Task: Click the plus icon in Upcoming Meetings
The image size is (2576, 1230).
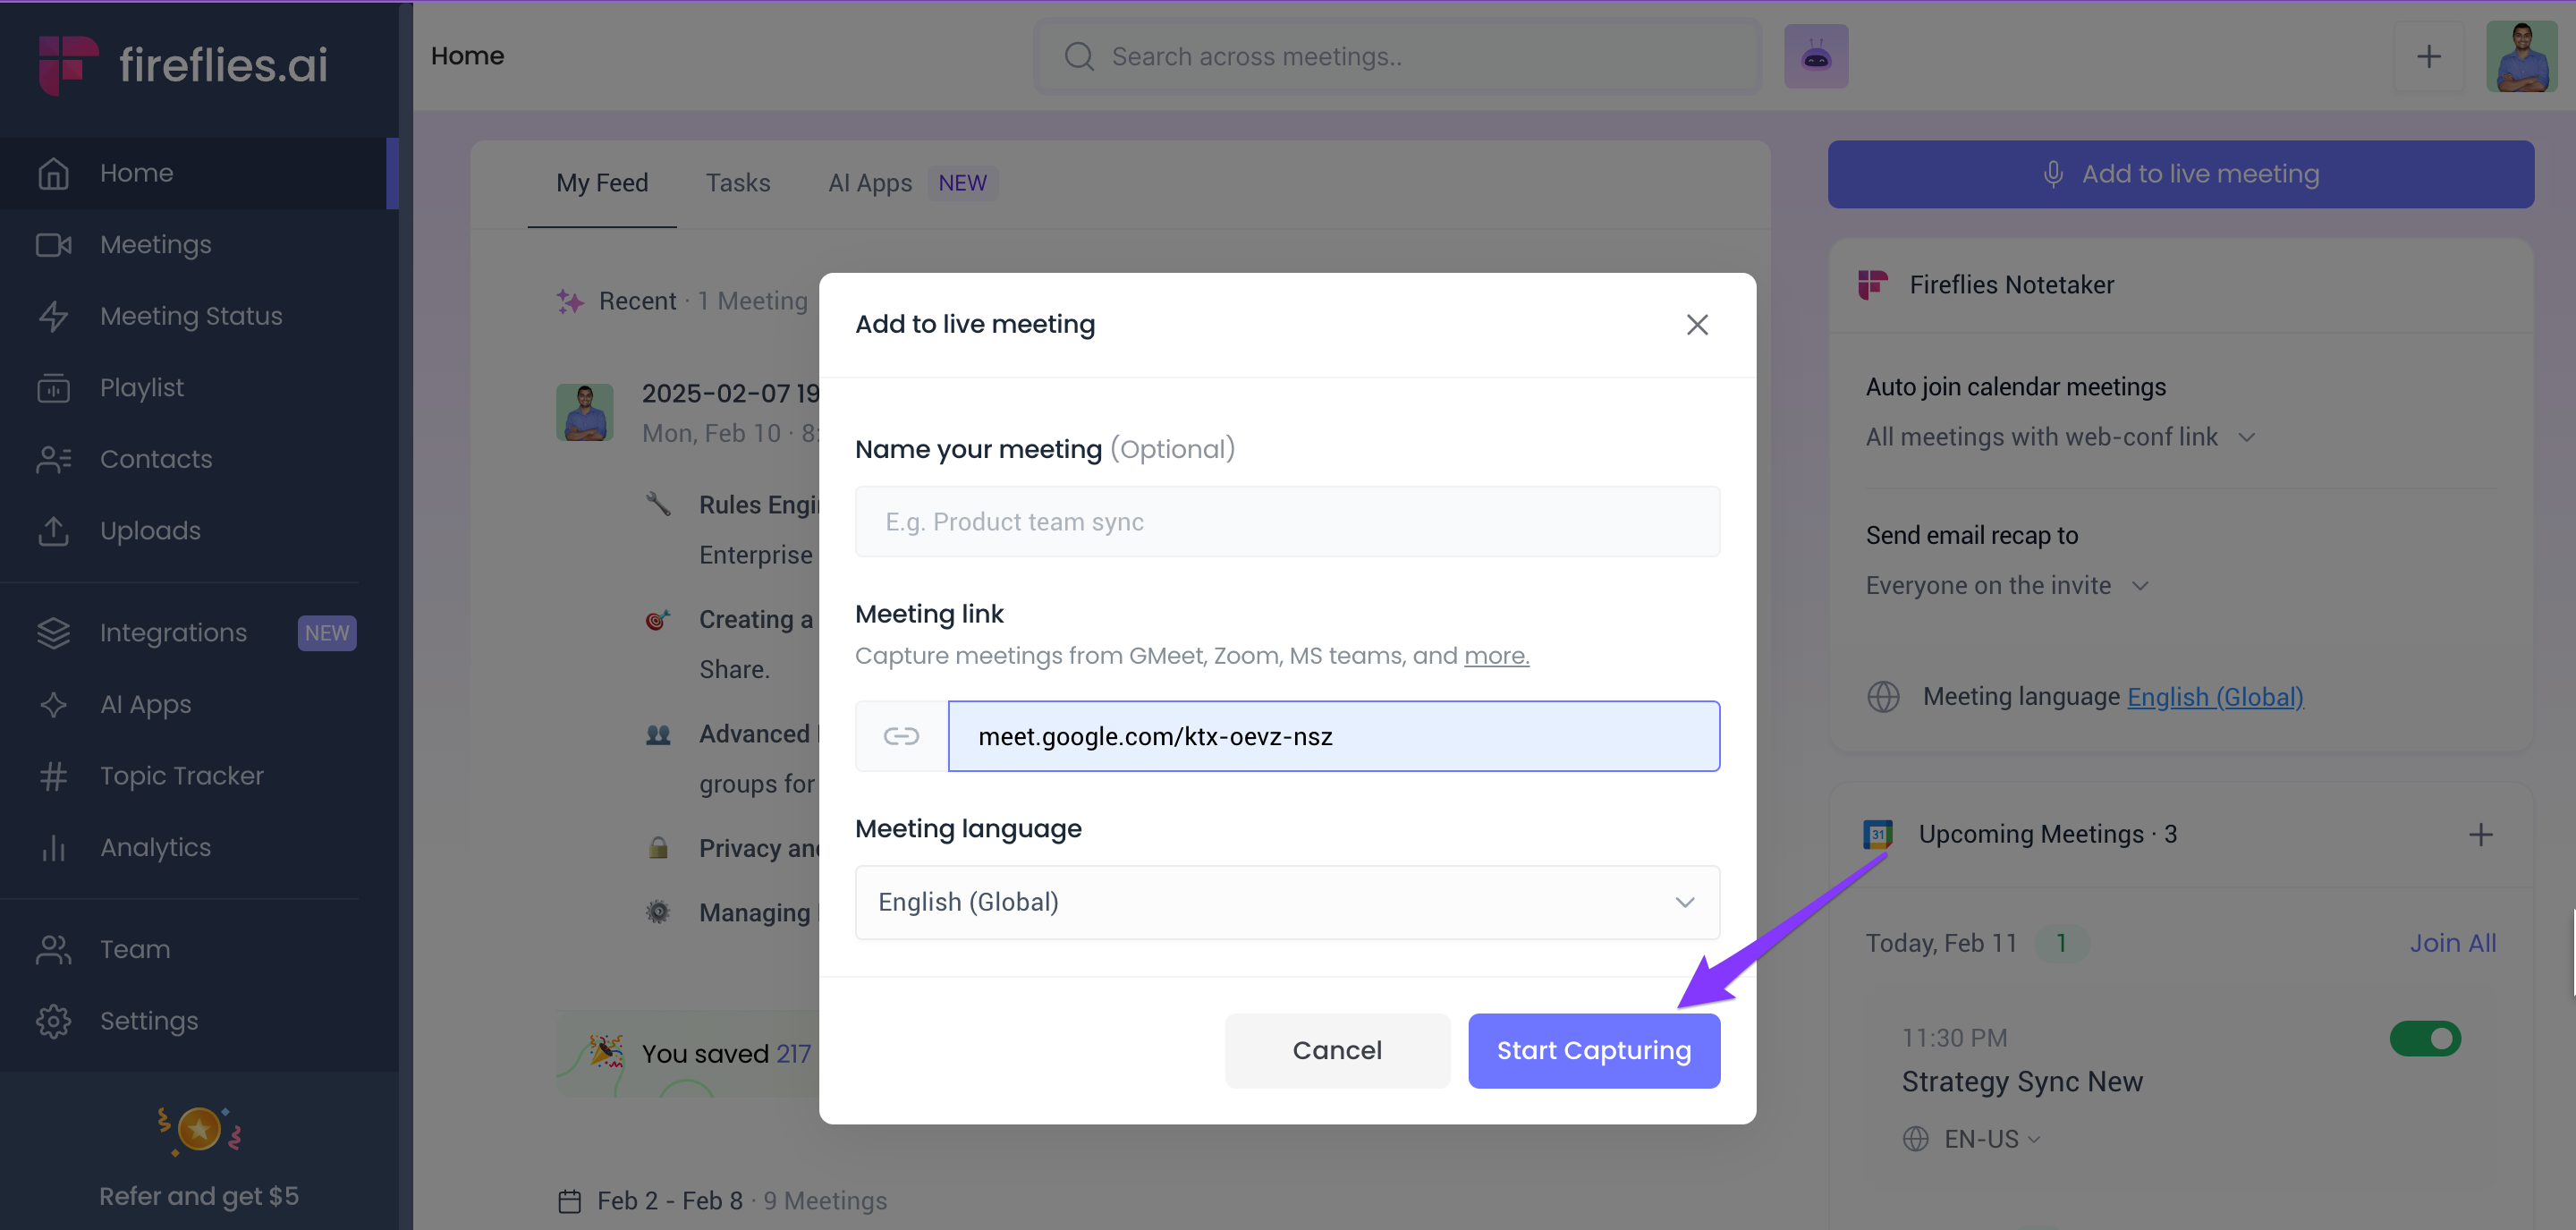Action: 2480,835
